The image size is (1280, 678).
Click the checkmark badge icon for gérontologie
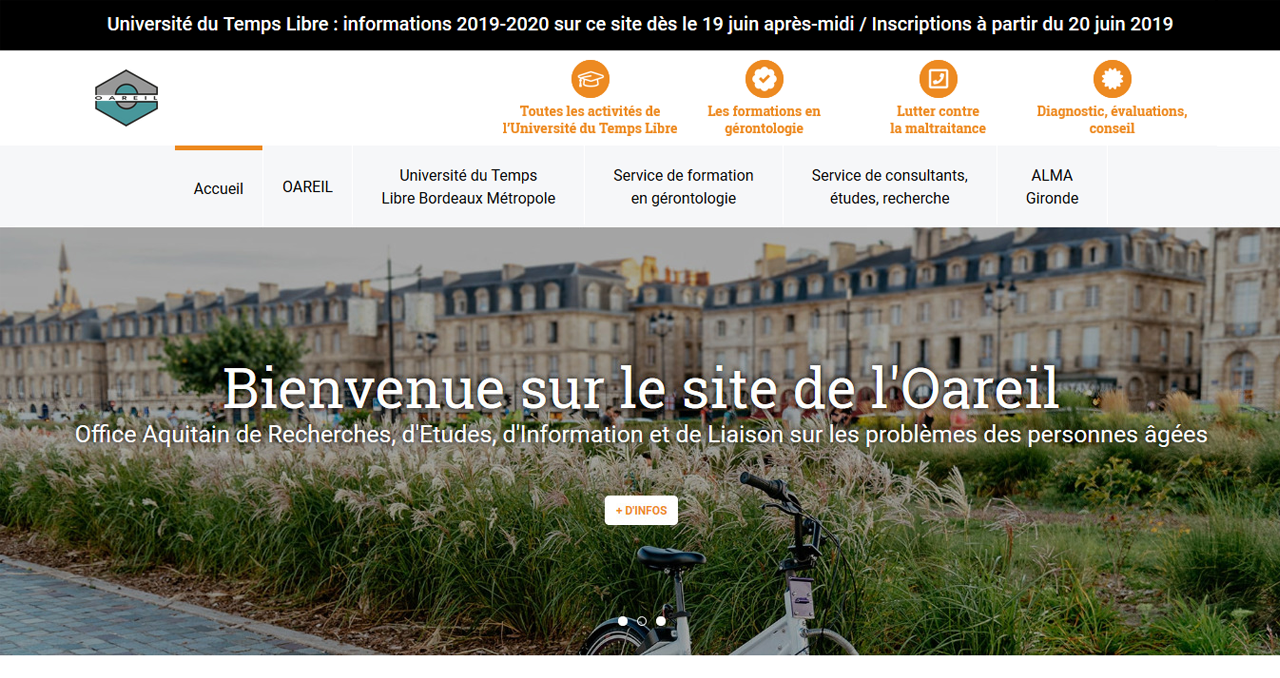click(x=764, y=79)
